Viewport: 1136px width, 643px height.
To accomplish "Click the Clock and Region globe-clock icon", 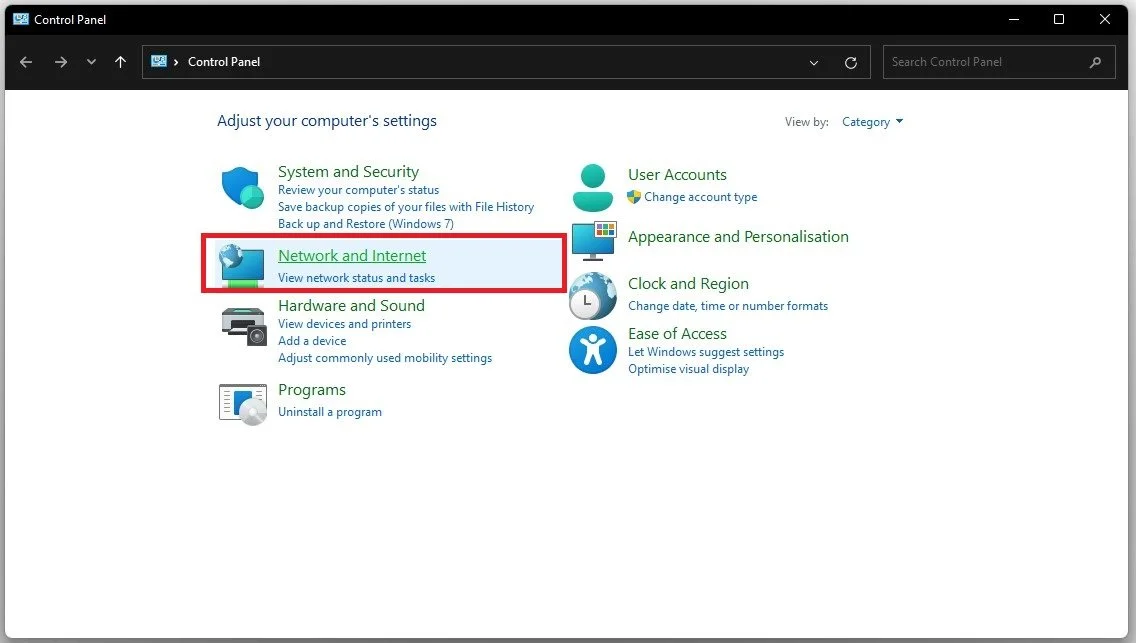I will pyautogui.click(x=593, y=295).
